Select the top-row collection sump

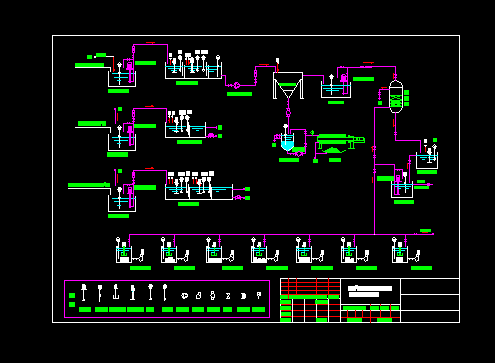[122, 79]
